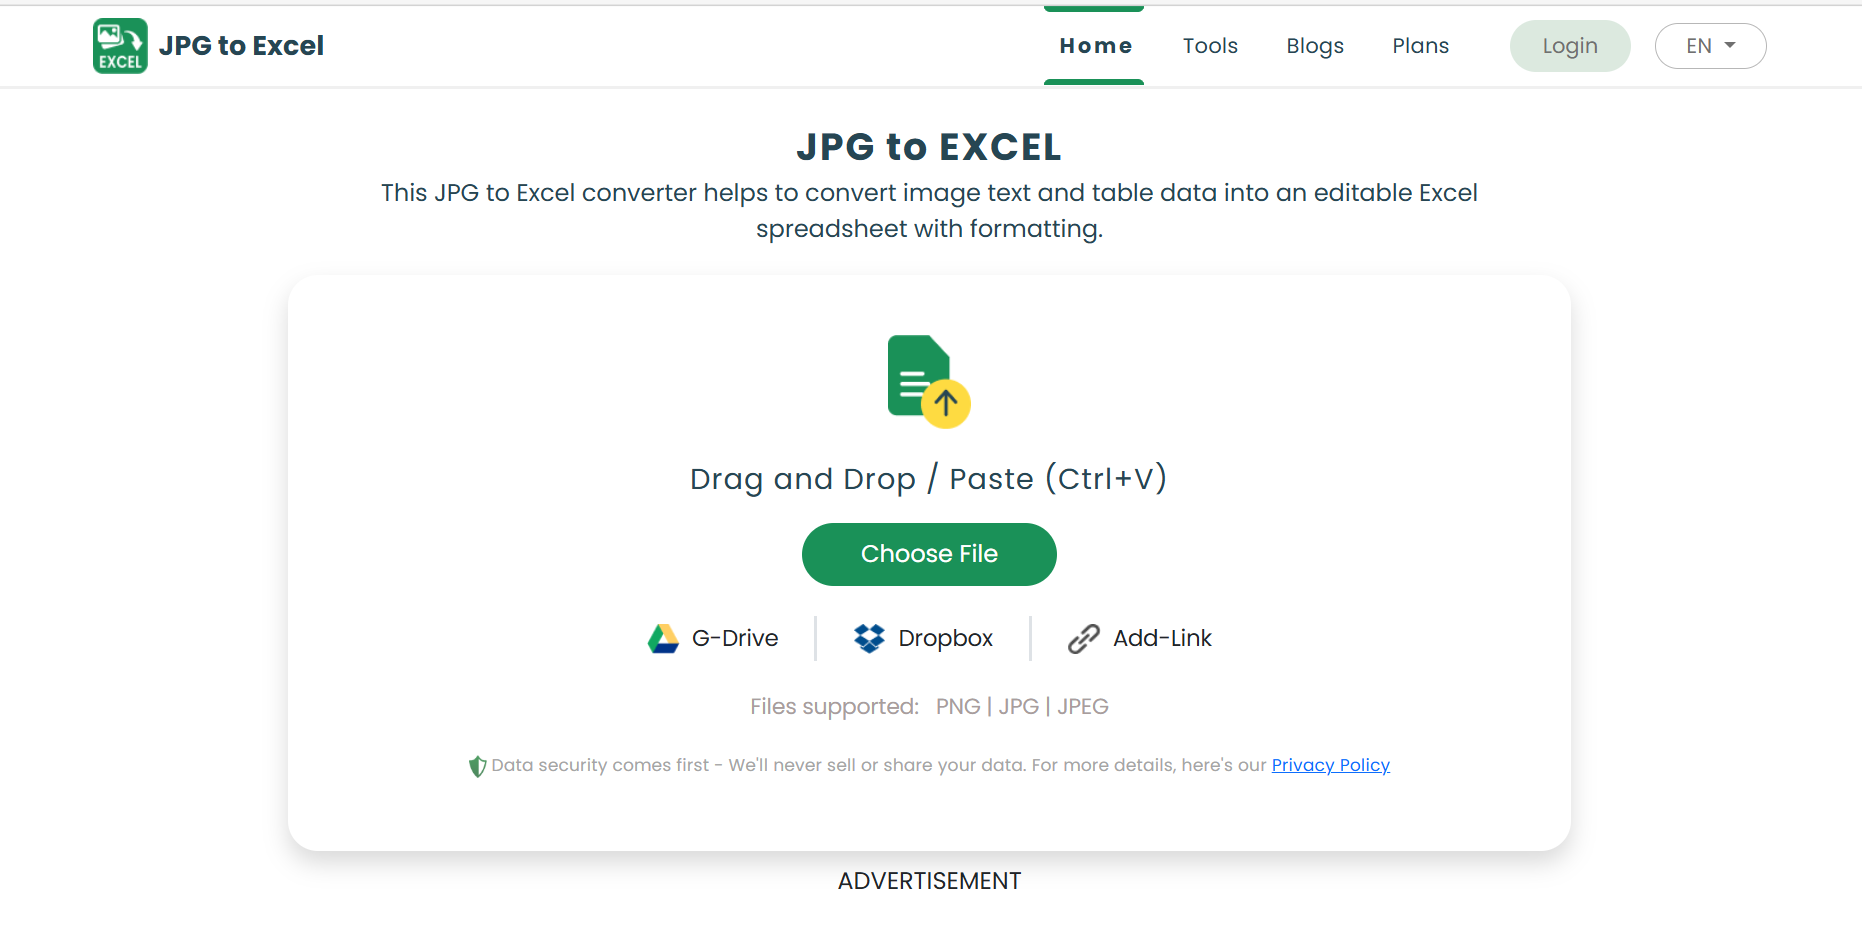Viewport: 1862px width, 942px height.
Task: Click the Choose File button
Action: tap(929, 554)
